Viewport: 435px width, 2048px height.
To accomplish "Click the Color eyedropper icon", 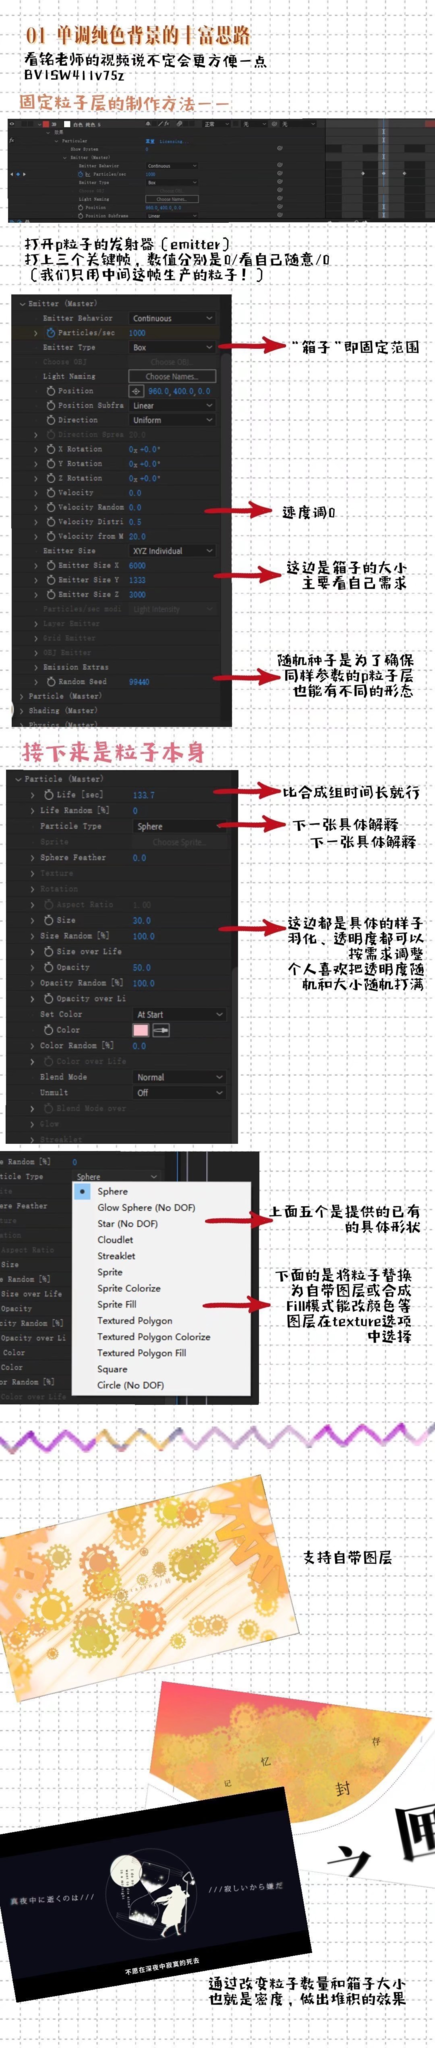I will point(161,1030).
